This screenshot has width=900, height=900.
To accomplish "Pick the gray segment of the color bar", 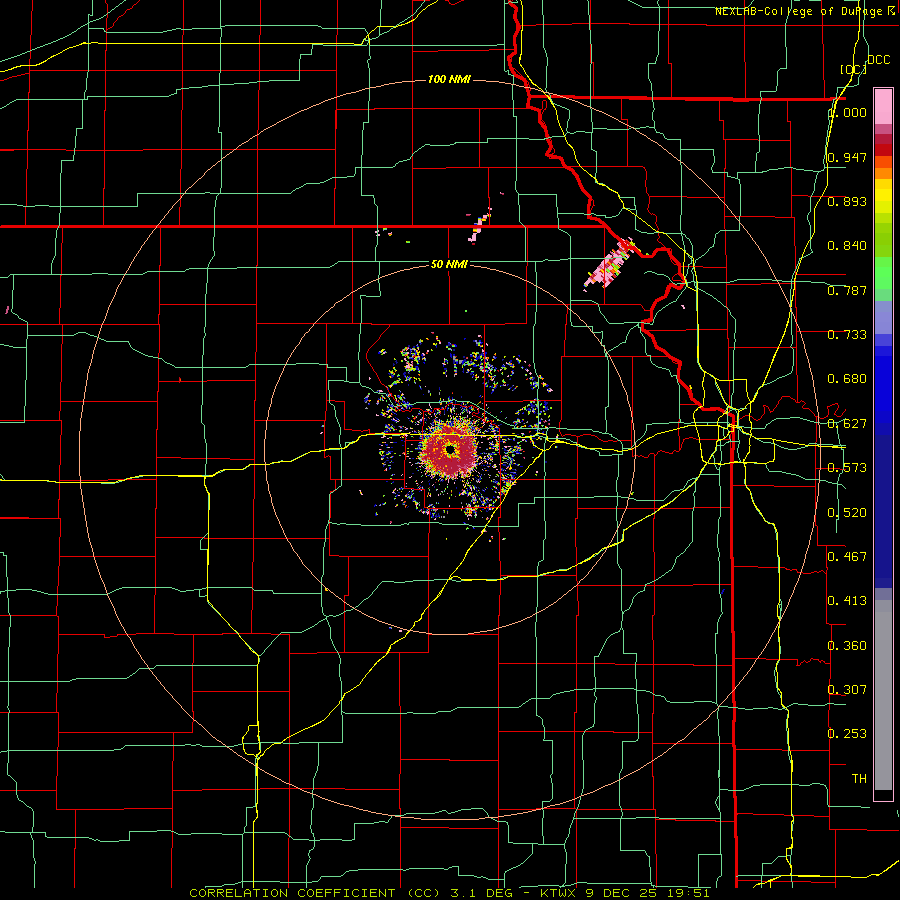I will (883, 695).
